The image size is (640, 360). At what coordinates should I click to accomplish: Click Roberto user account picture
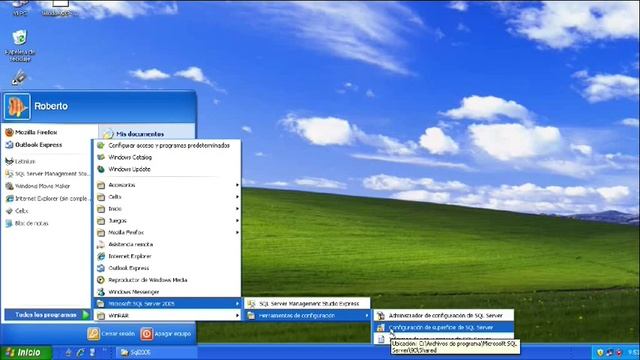[17, 107]
